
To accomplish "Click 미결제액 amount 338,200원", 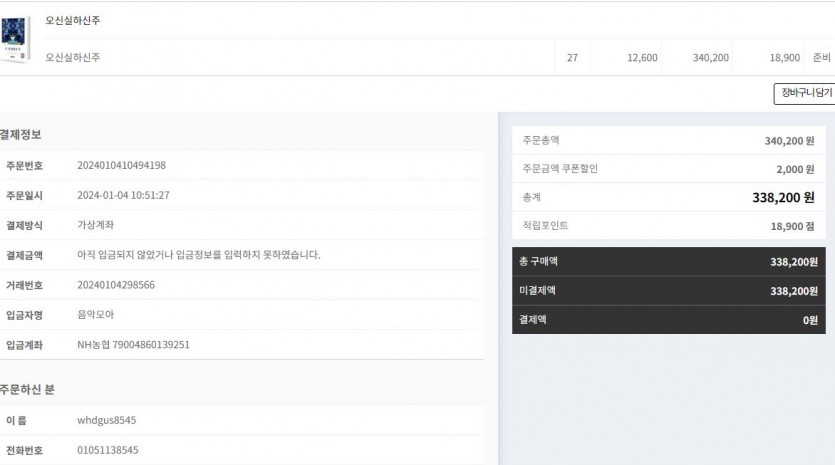I will click(793, 291).
